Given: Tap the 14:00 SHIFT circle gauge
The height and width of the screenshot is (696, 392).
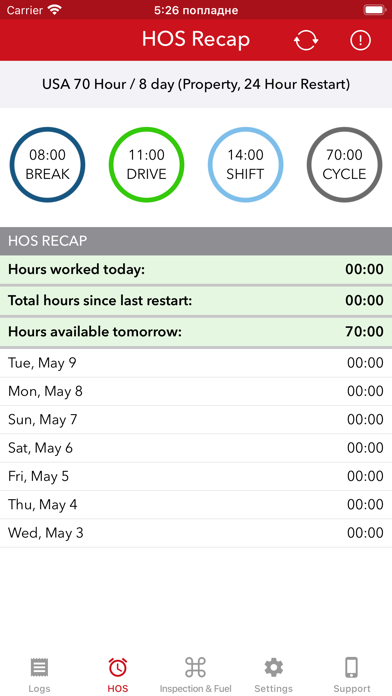Looking at the screenshot, I should coord(245,165).
